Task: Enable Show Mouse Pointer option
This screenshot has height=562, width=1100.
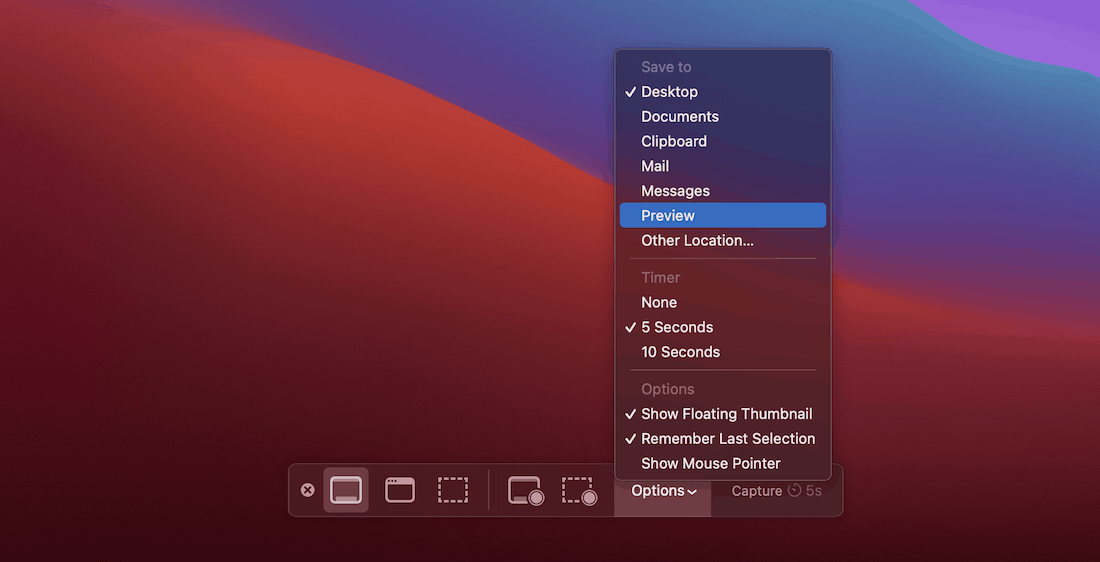Action: 710,464
